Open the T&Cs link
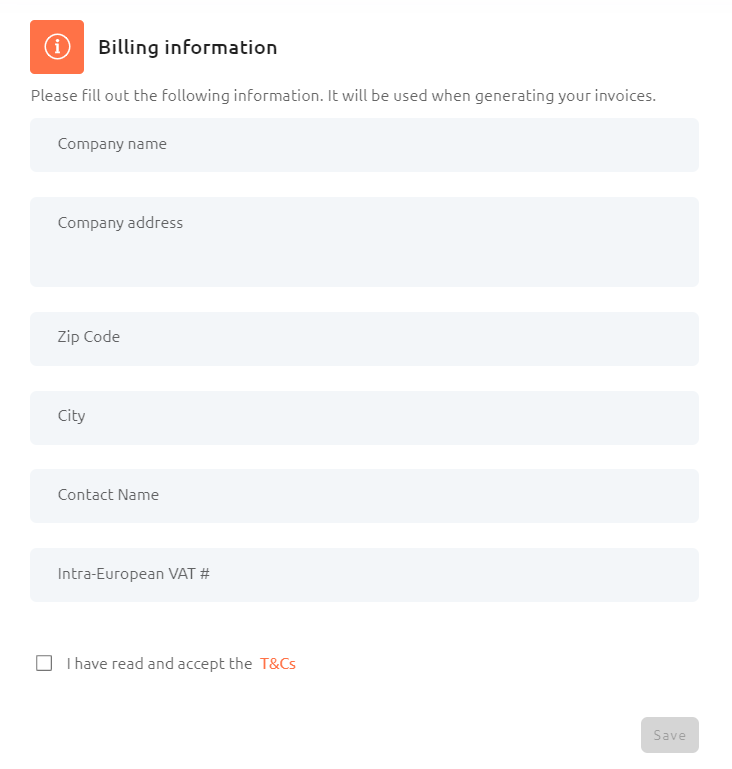The width and height of the screenshot is (732, 769). click(278, 664)
